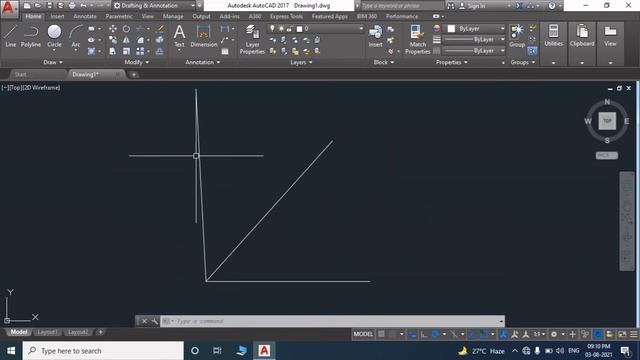Switch to Layout1 tab
This screenshot has height=360, width=640.
pos(47,332)
